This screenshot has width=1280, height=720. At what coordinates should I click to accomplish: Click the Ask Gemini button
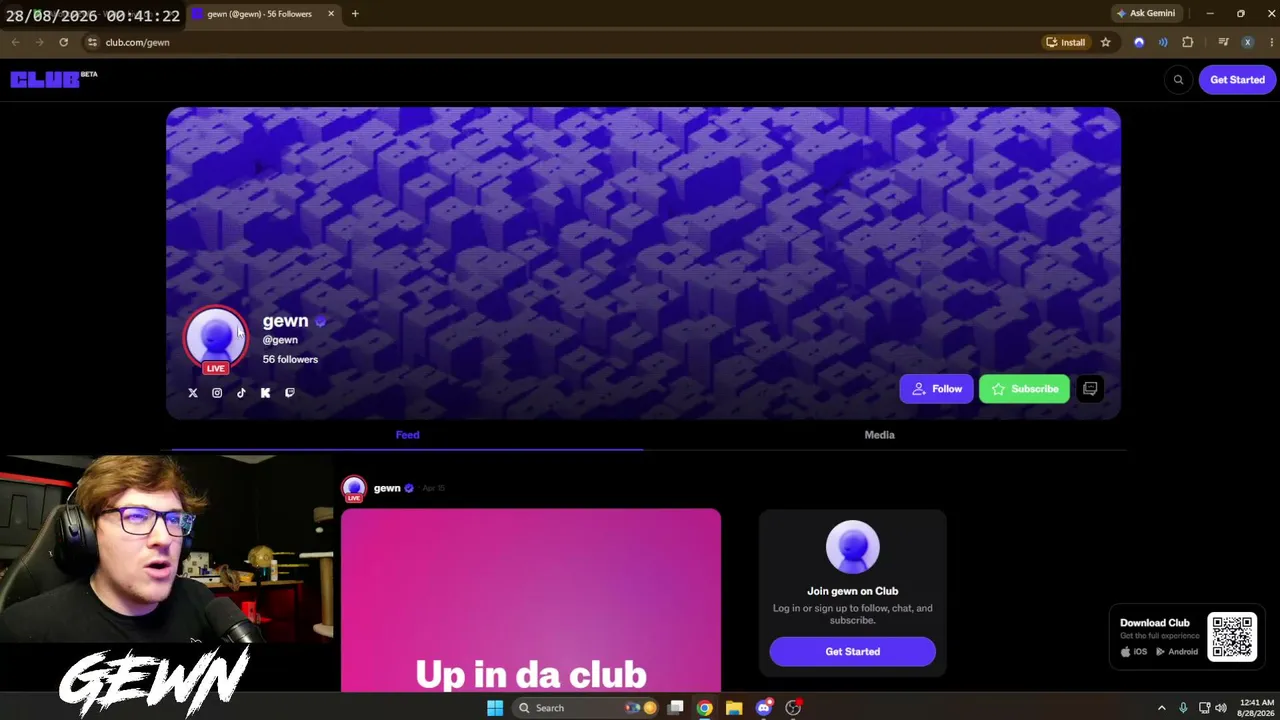coord(1145,14)
